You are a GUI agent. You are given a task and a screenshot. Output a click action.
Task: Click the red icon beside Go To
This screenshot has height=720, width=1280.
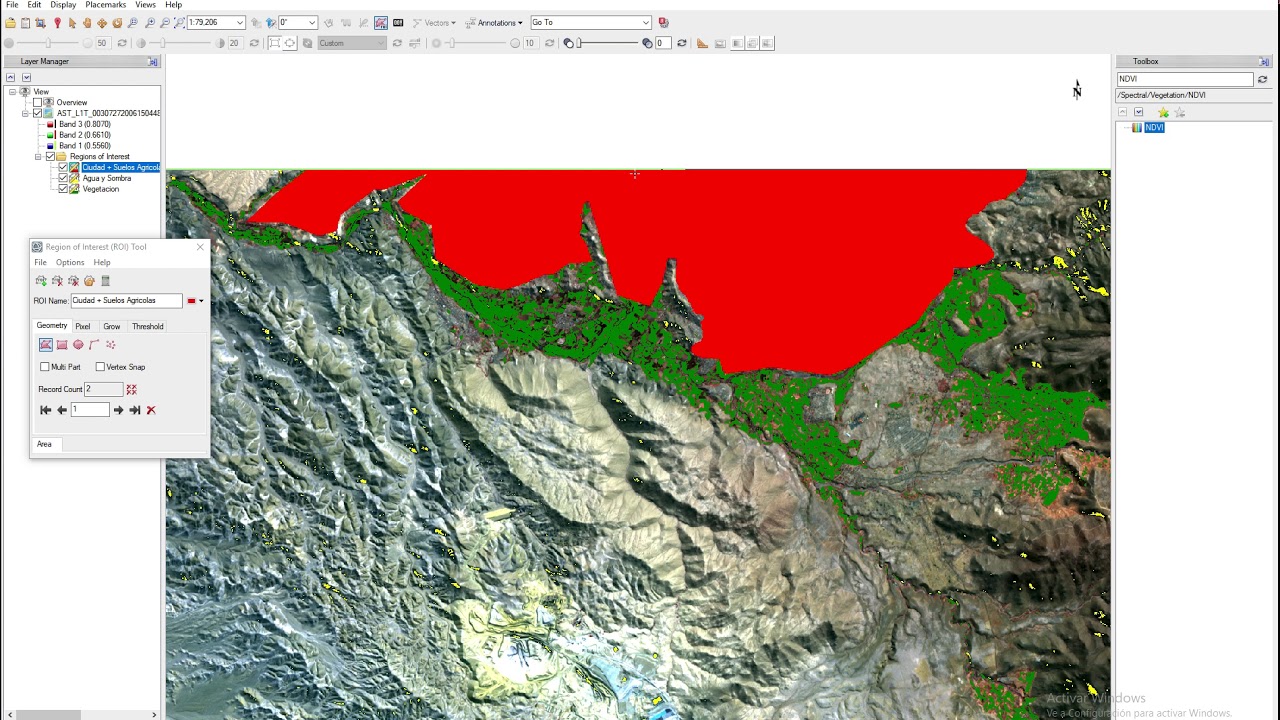pyautogui.click(x=664, y=22)
